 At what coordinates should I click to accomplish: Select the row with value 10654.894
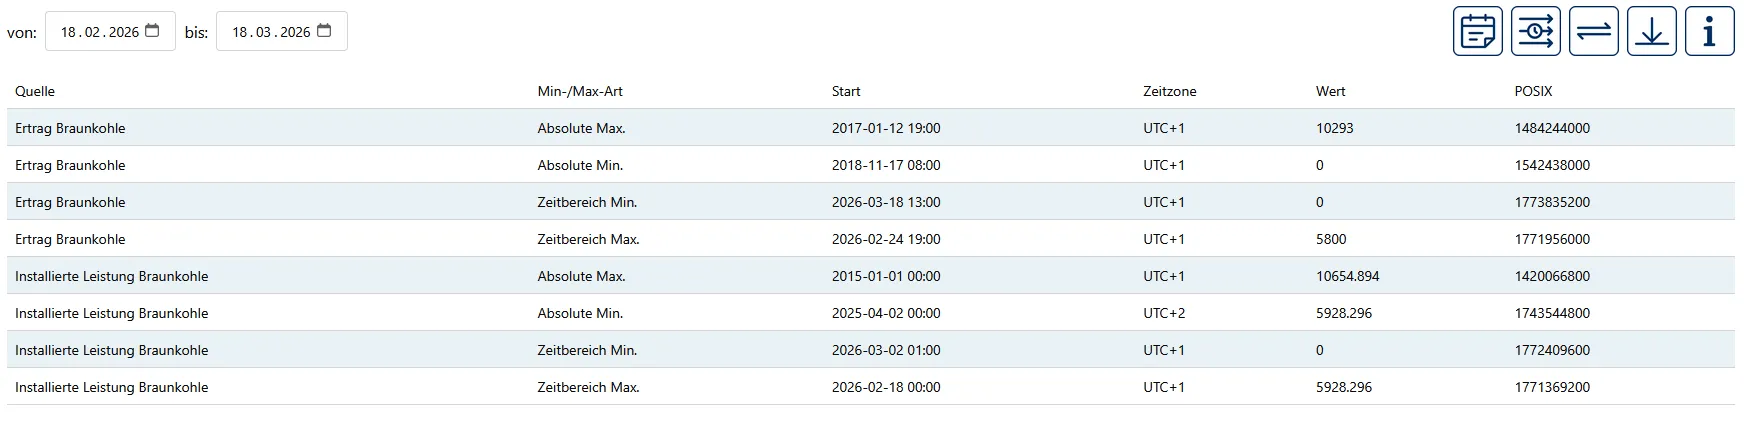click(x=871, y=276)
